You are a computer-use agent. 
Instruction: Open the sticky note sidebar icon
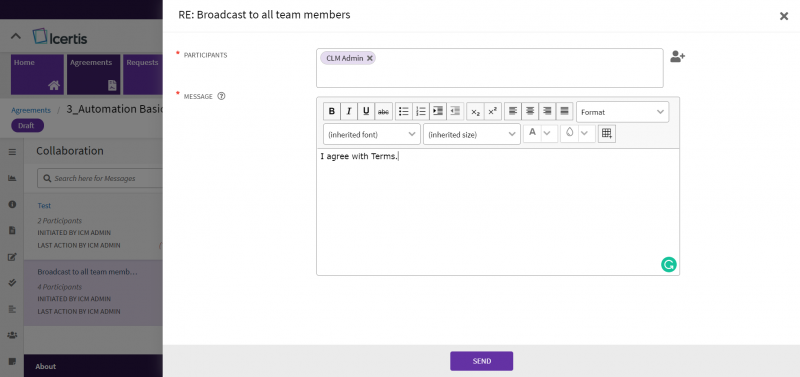[12, 361]
